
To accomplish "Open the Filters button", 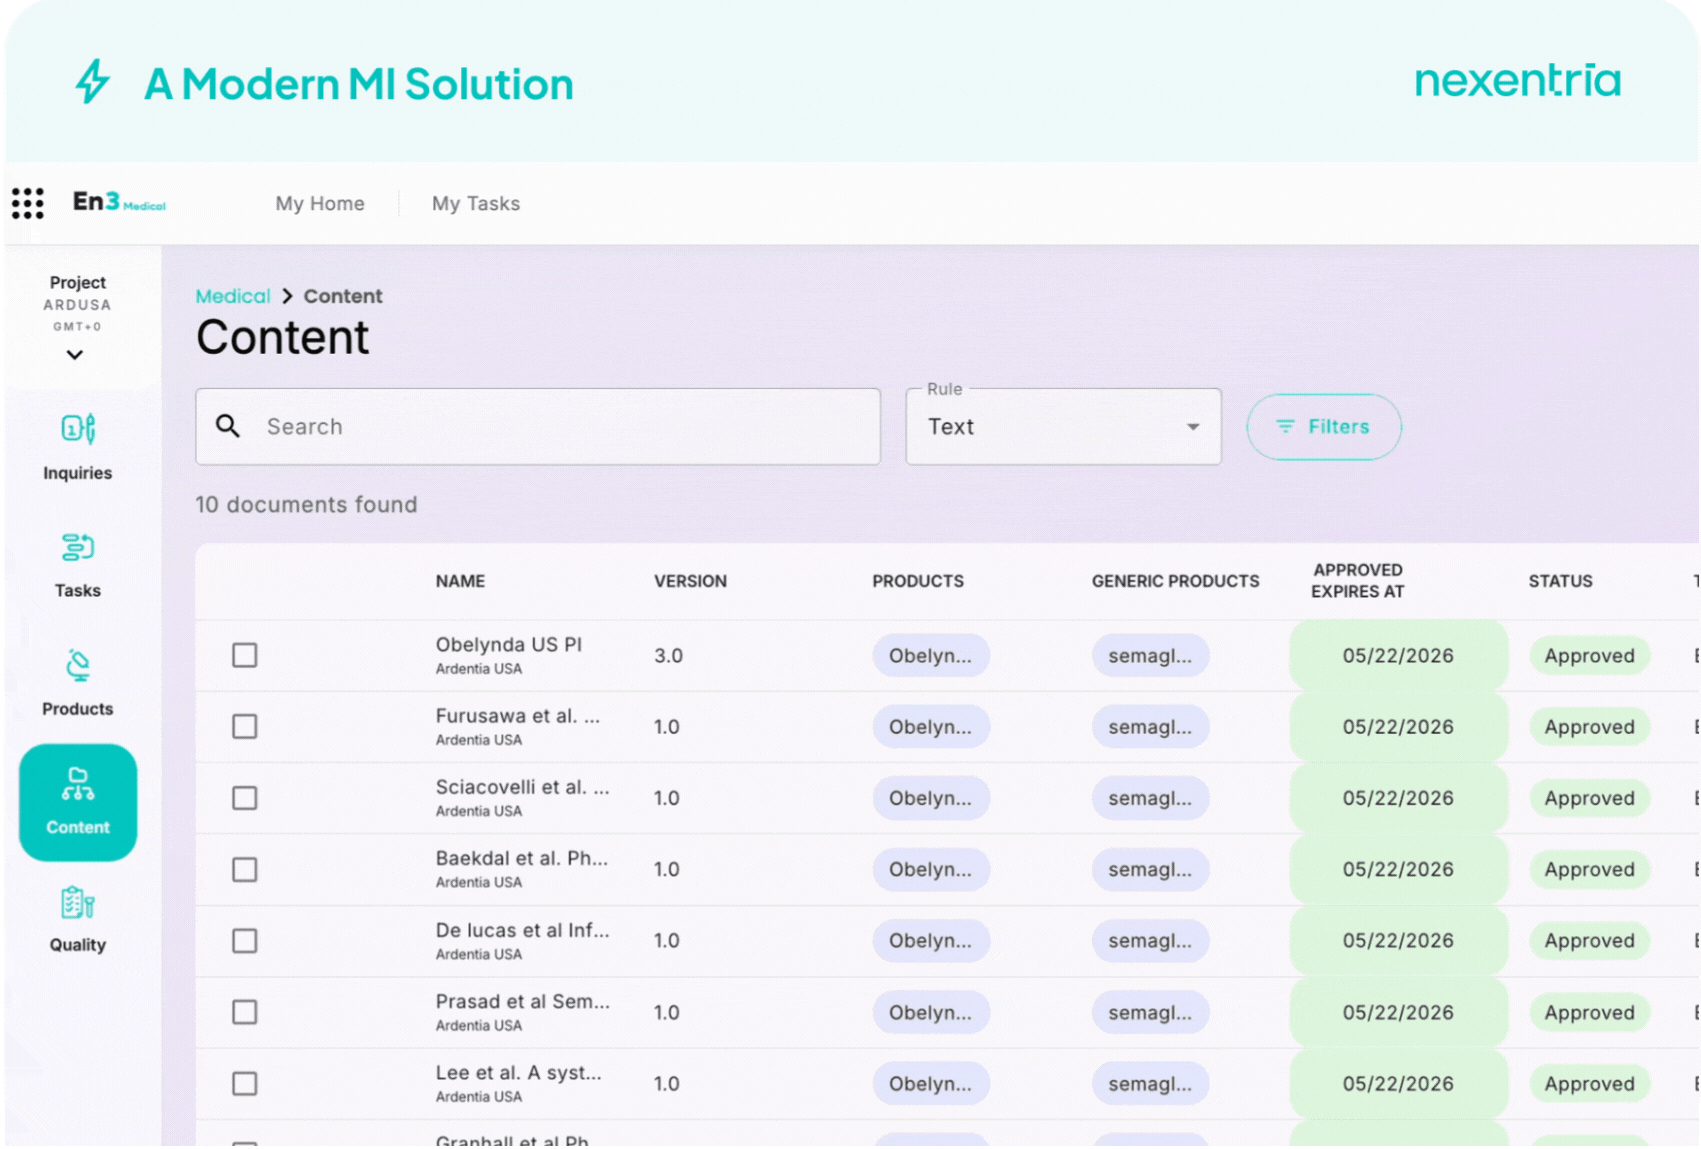I will click(x=1323, y=427).
